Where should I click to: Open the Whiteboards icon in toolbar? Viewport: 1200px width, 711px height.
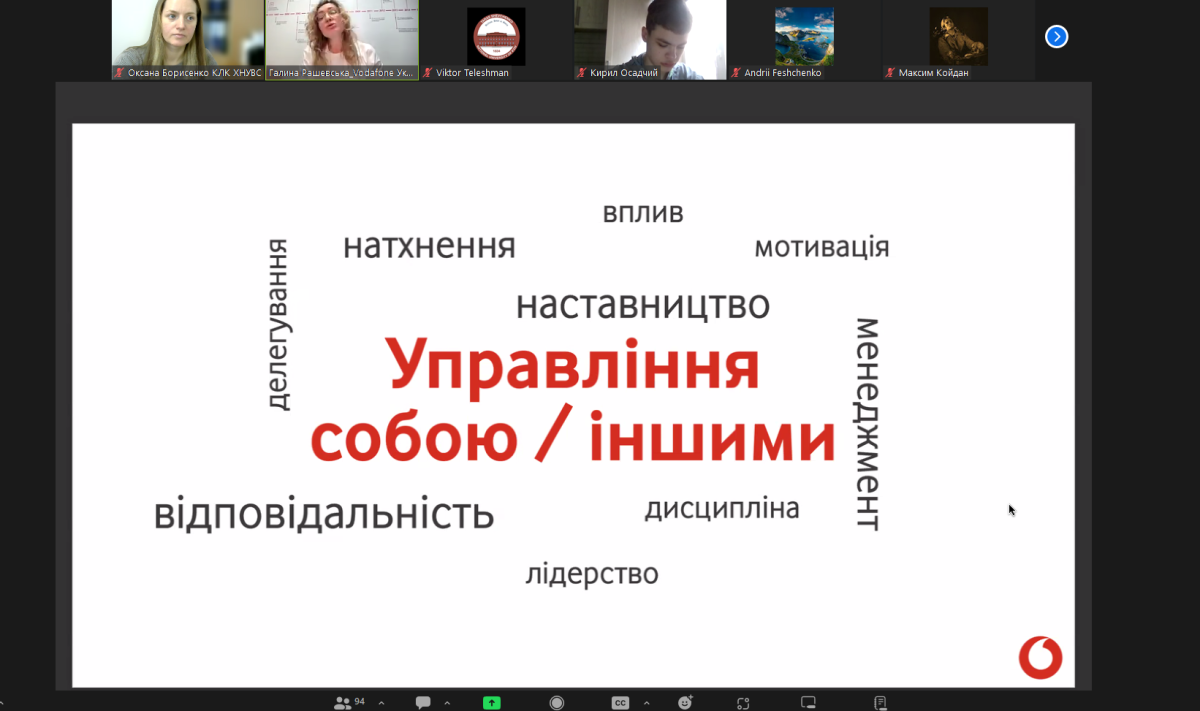pos(809,702)
